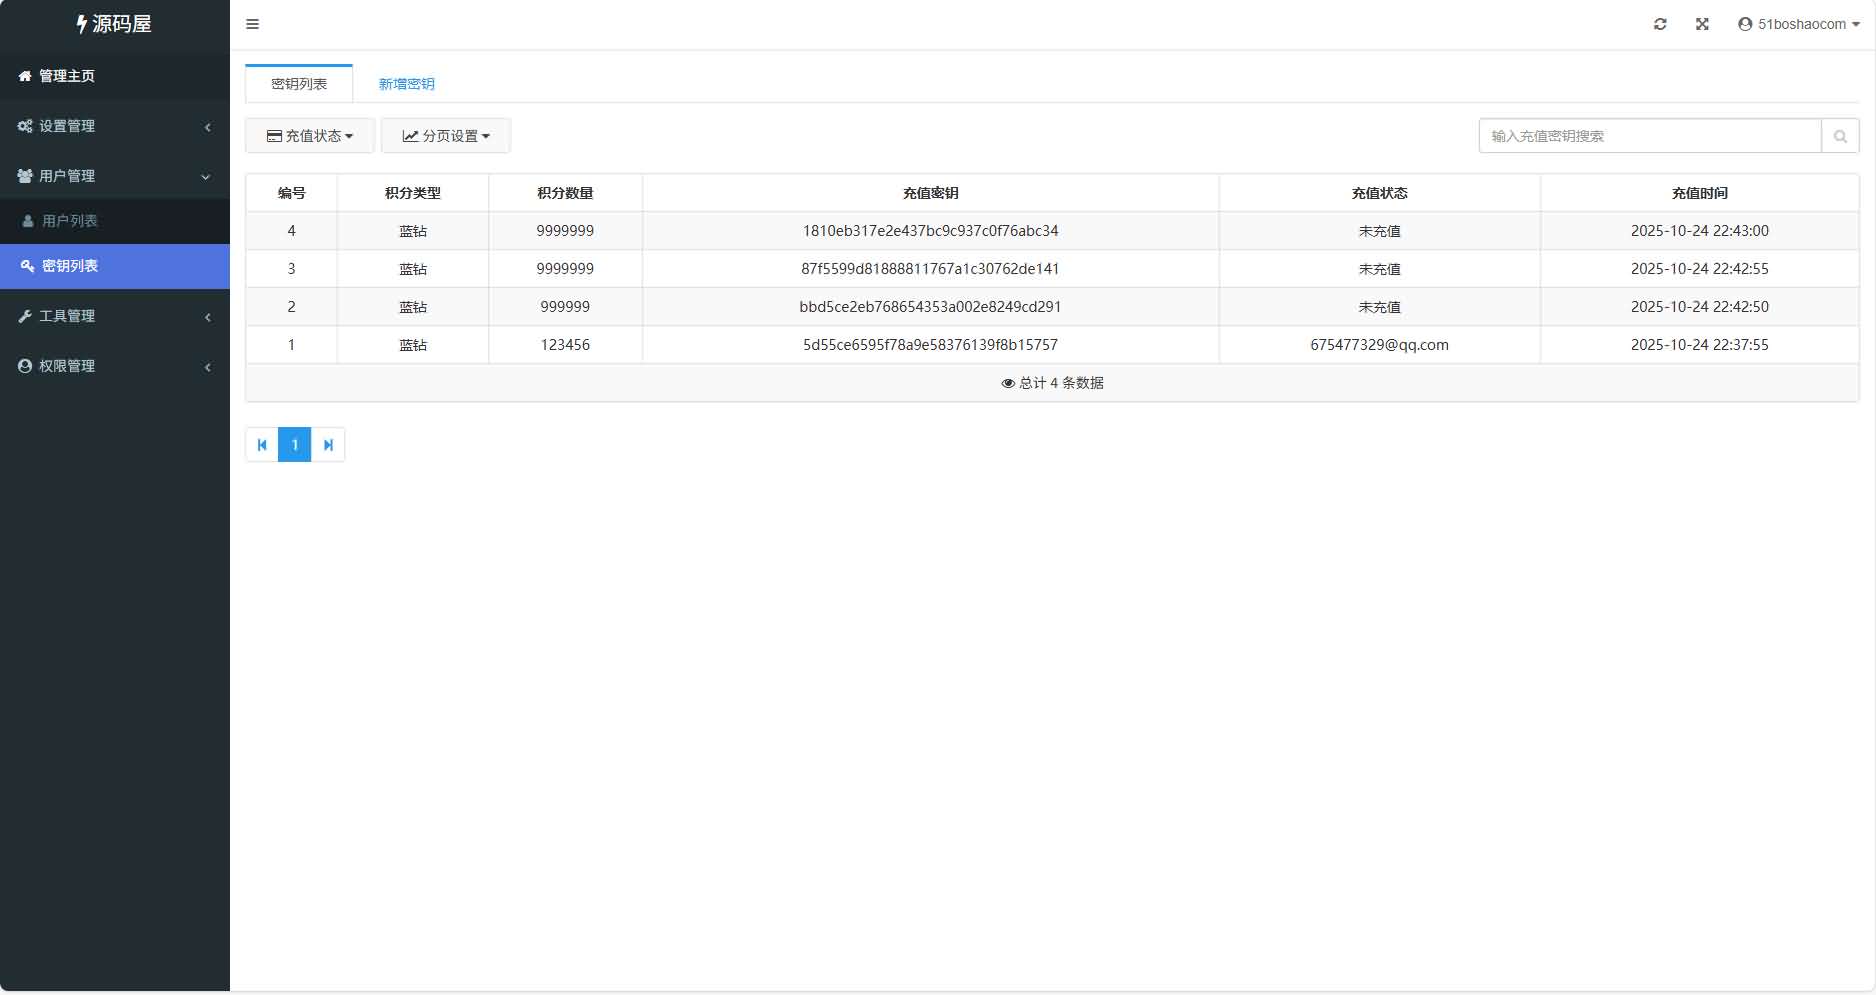Open the 51boshaocom user dropdown

pos(1799,24)
